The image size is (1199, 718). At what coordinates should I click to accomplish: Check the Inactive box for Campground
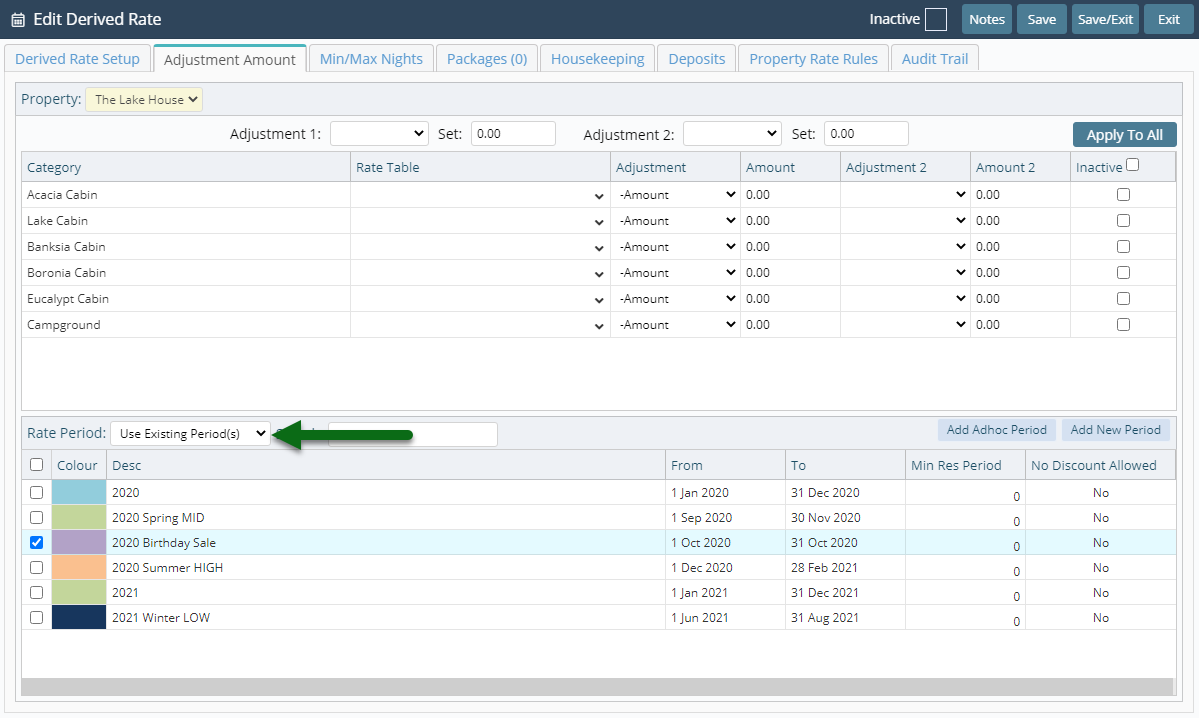pos(1123,325)
